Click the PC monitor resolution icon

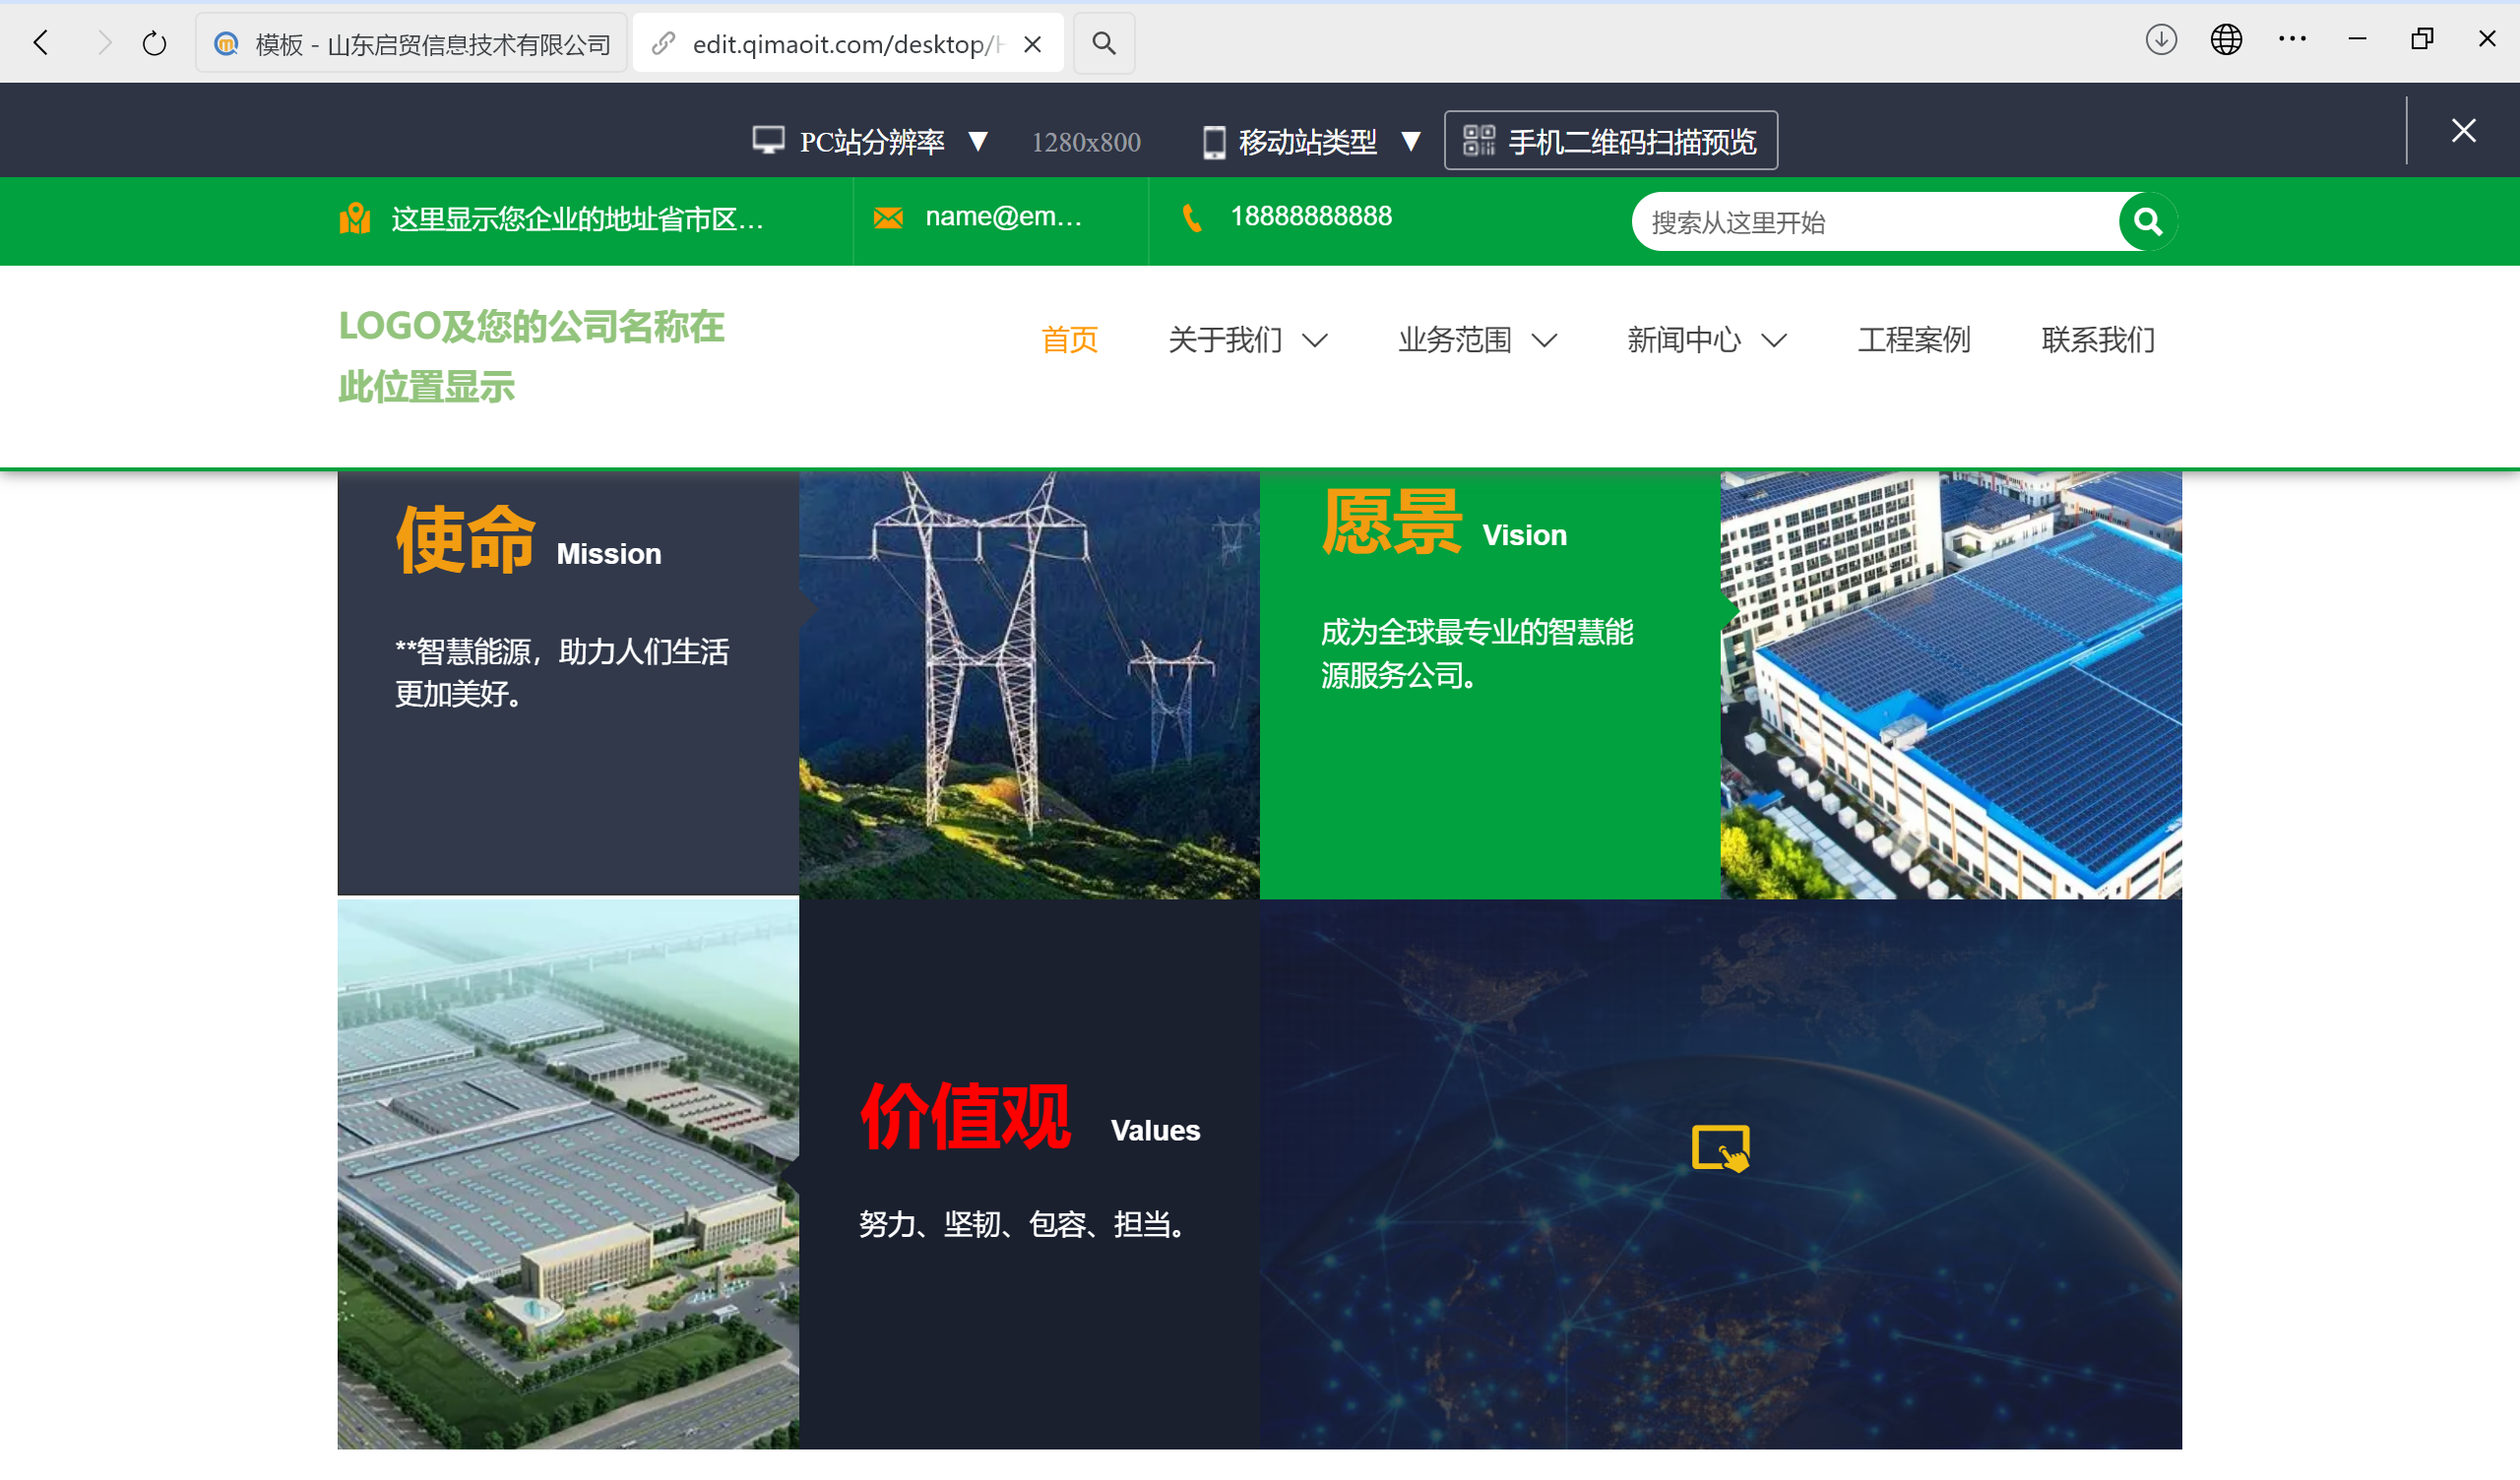pos(768,140)
